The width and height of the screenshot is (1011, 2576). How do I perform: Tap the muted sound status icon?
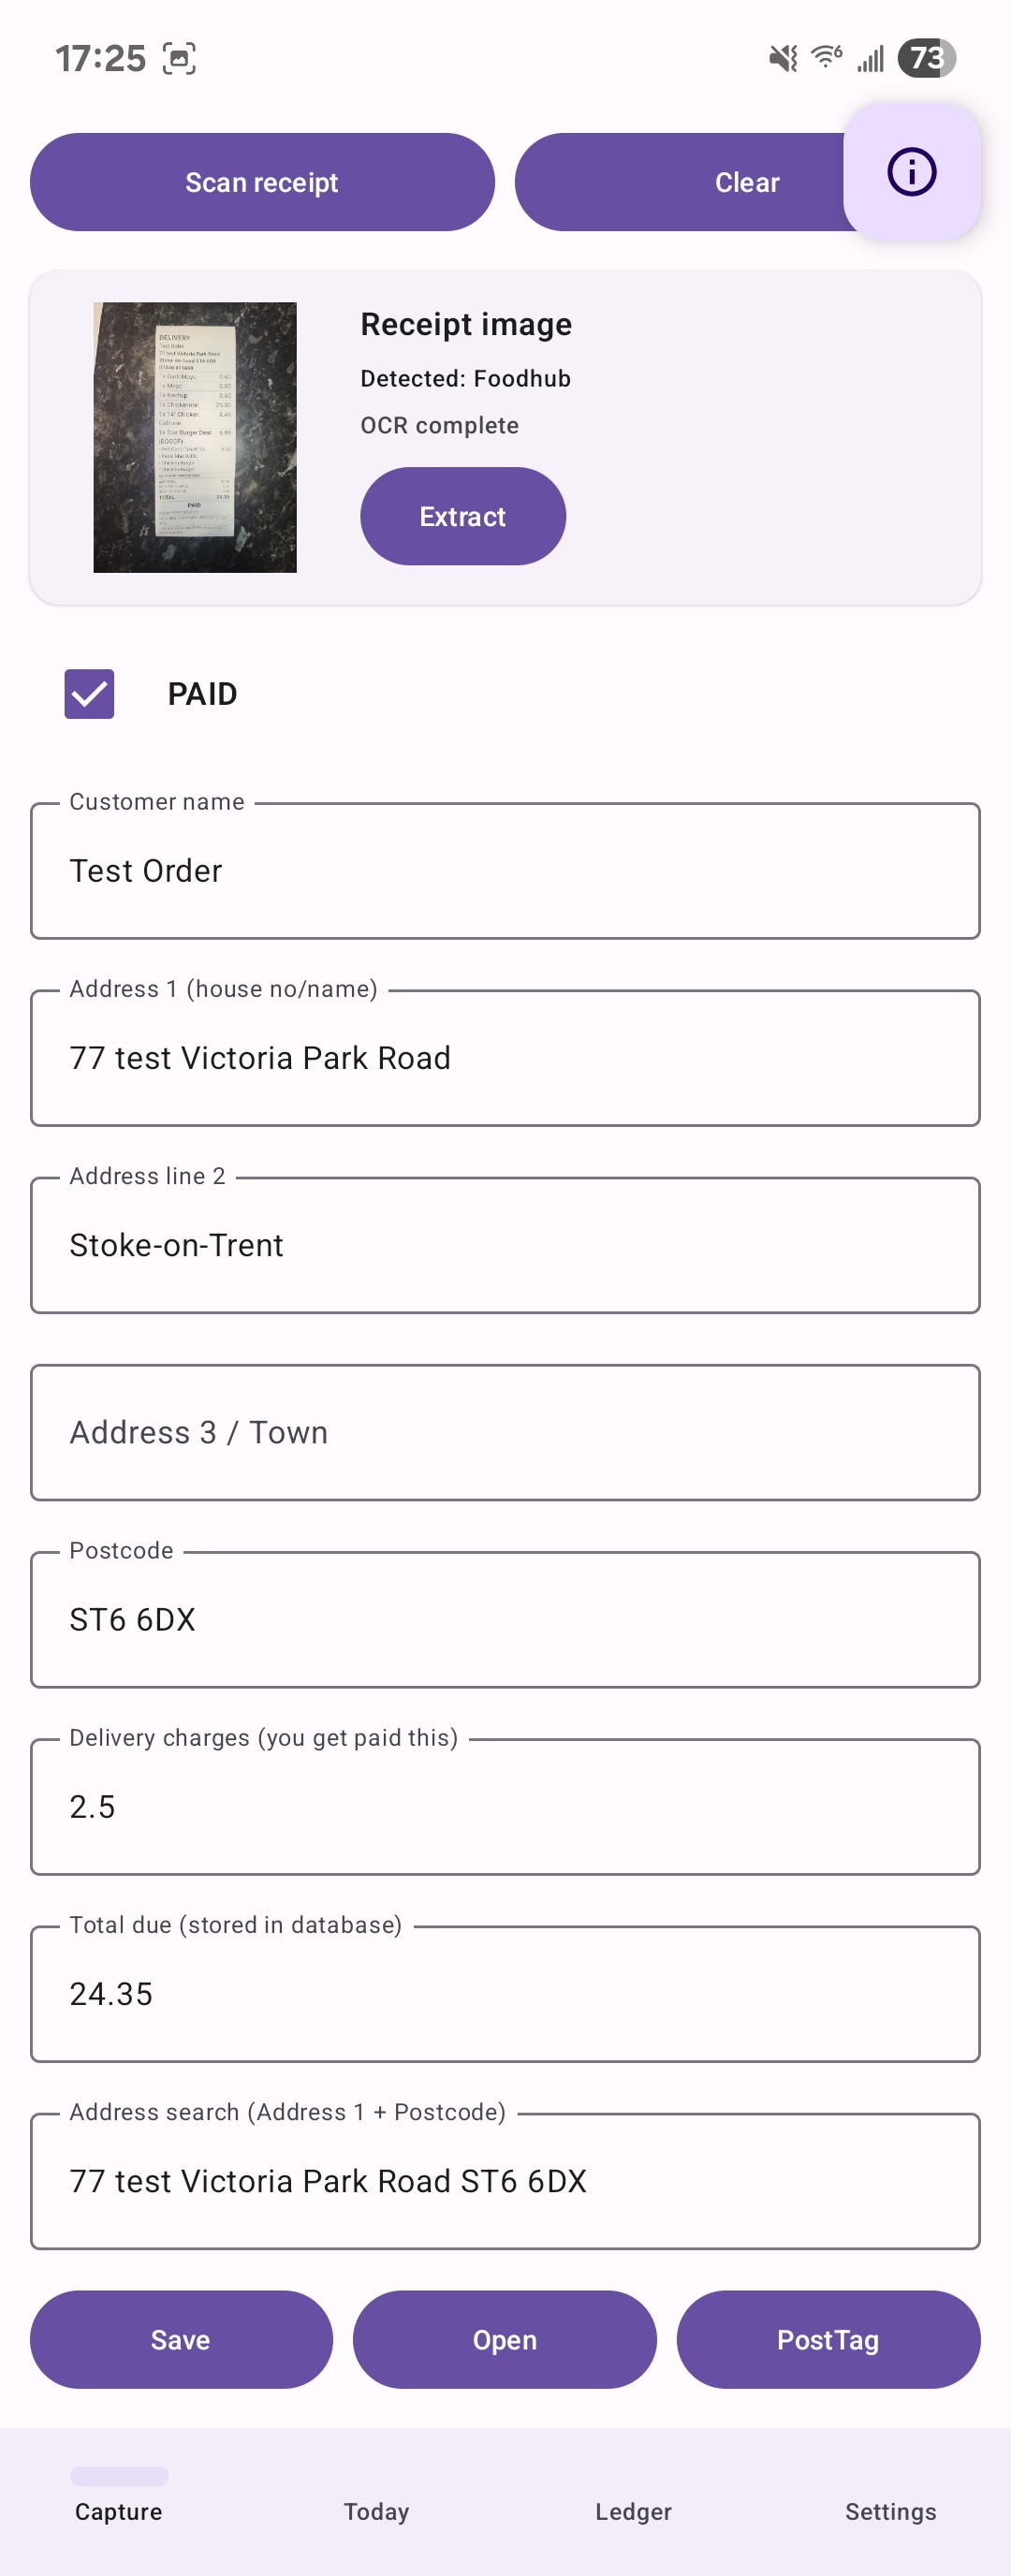click(x=782, y=58)
